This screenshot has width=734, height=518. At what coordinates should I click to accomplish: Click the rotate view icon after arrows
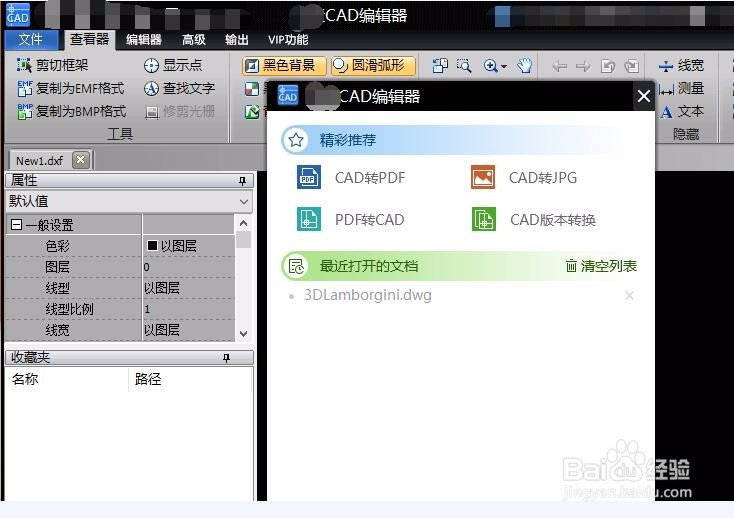pyautogui.click(x=608, y=66)
